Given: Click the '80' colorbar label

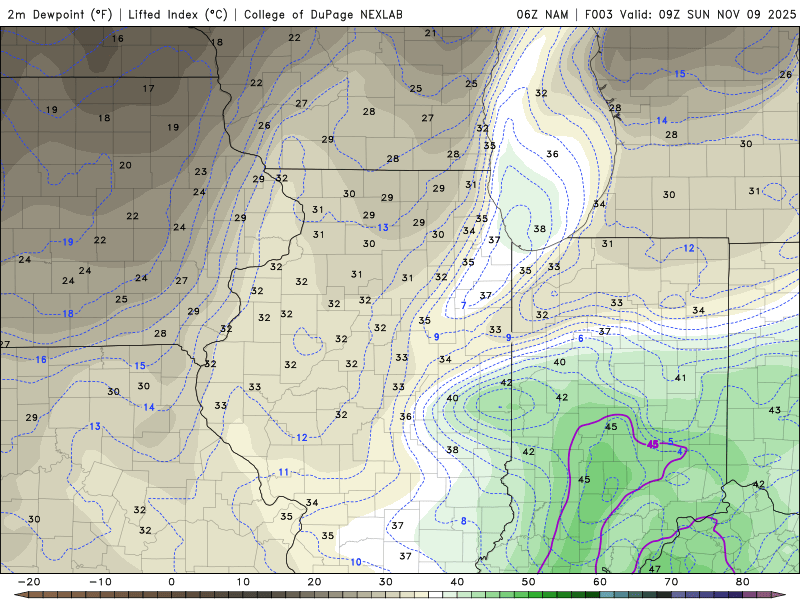Looking at the screenshot, I should point(743,582).
